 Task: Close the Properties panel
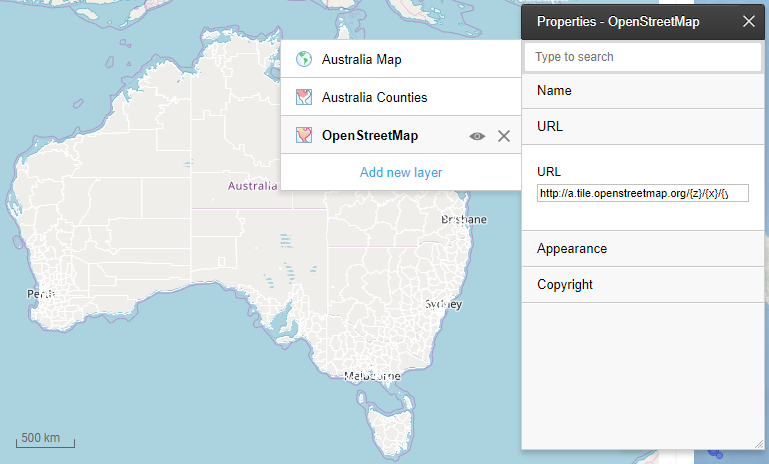(749, 21)
